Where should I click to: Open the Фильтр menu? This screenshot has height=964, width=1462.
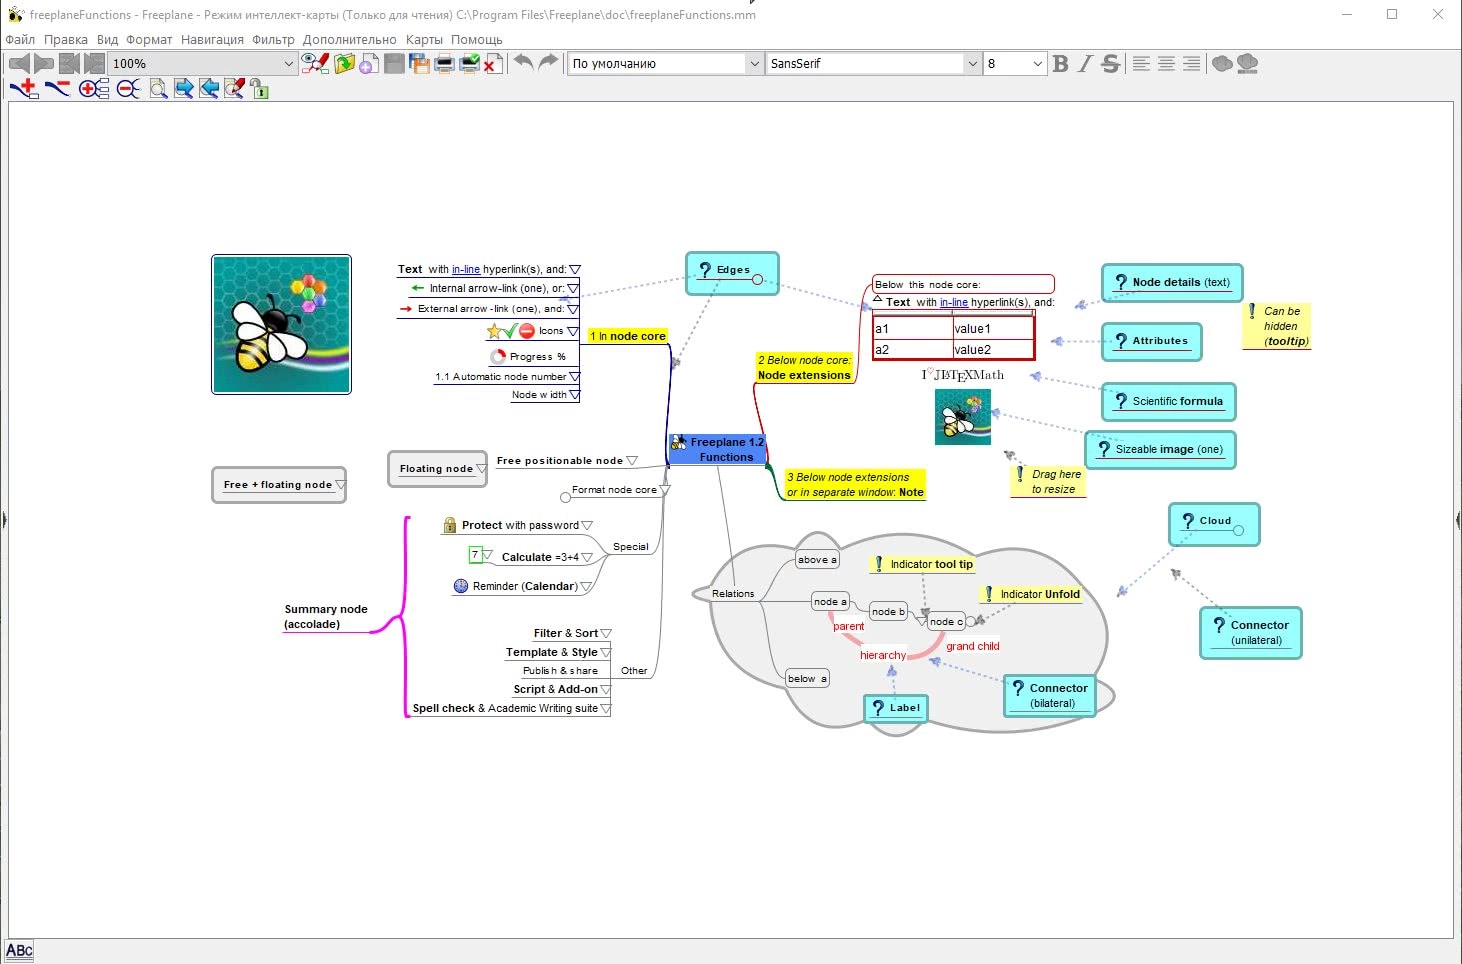click(x=273, y=40)
